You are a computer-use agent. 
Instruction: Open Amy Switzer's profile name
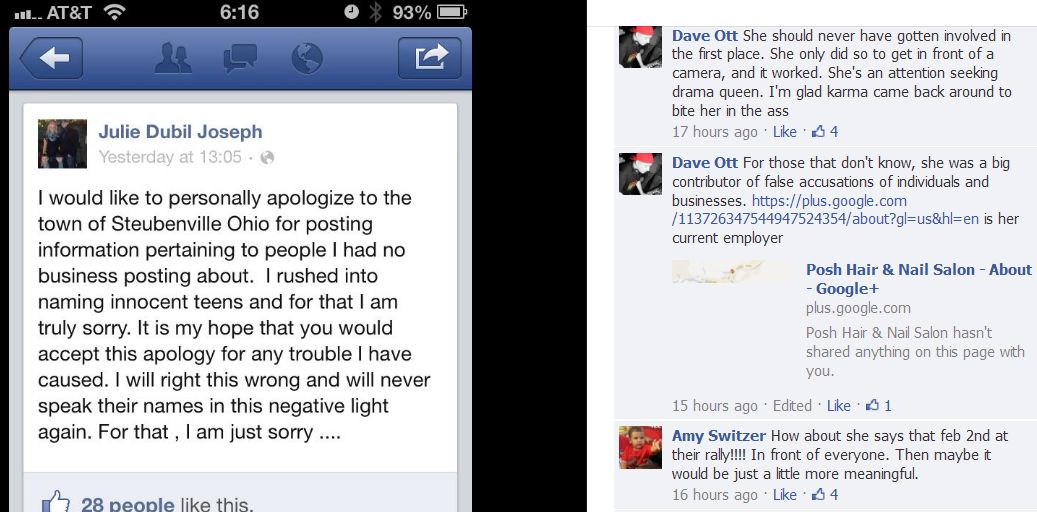coord(719,436)
